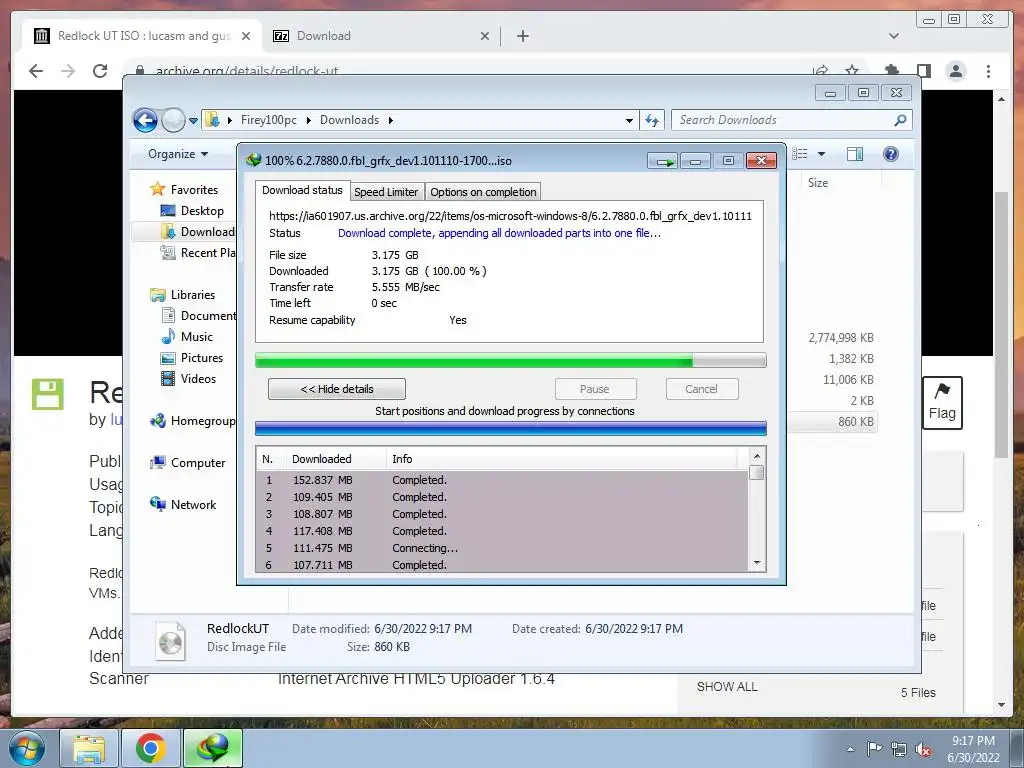The width and height of the screenshot is (1024, 768).
Task: Open Chrome's three-dot menu
Action: click(x=989, y=71)
